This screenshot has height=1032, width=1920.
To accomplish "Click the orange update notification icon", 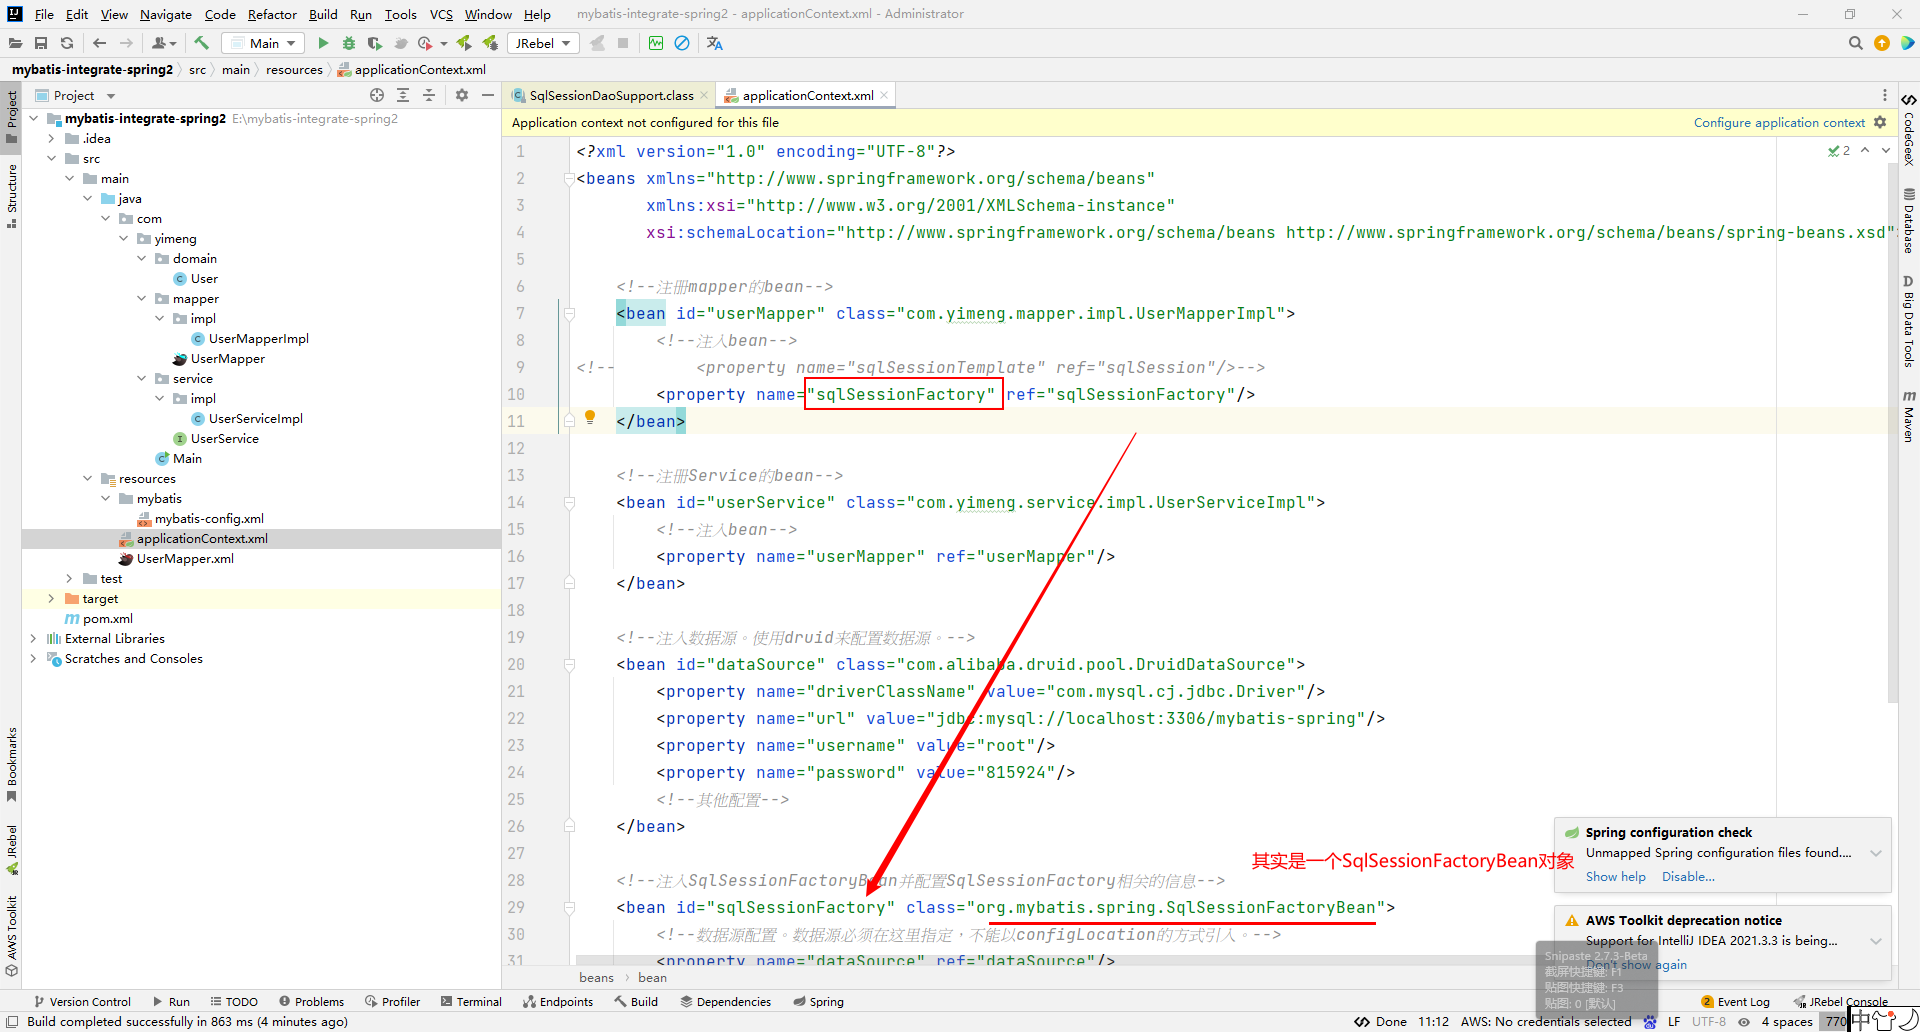I will point(1882,43).
